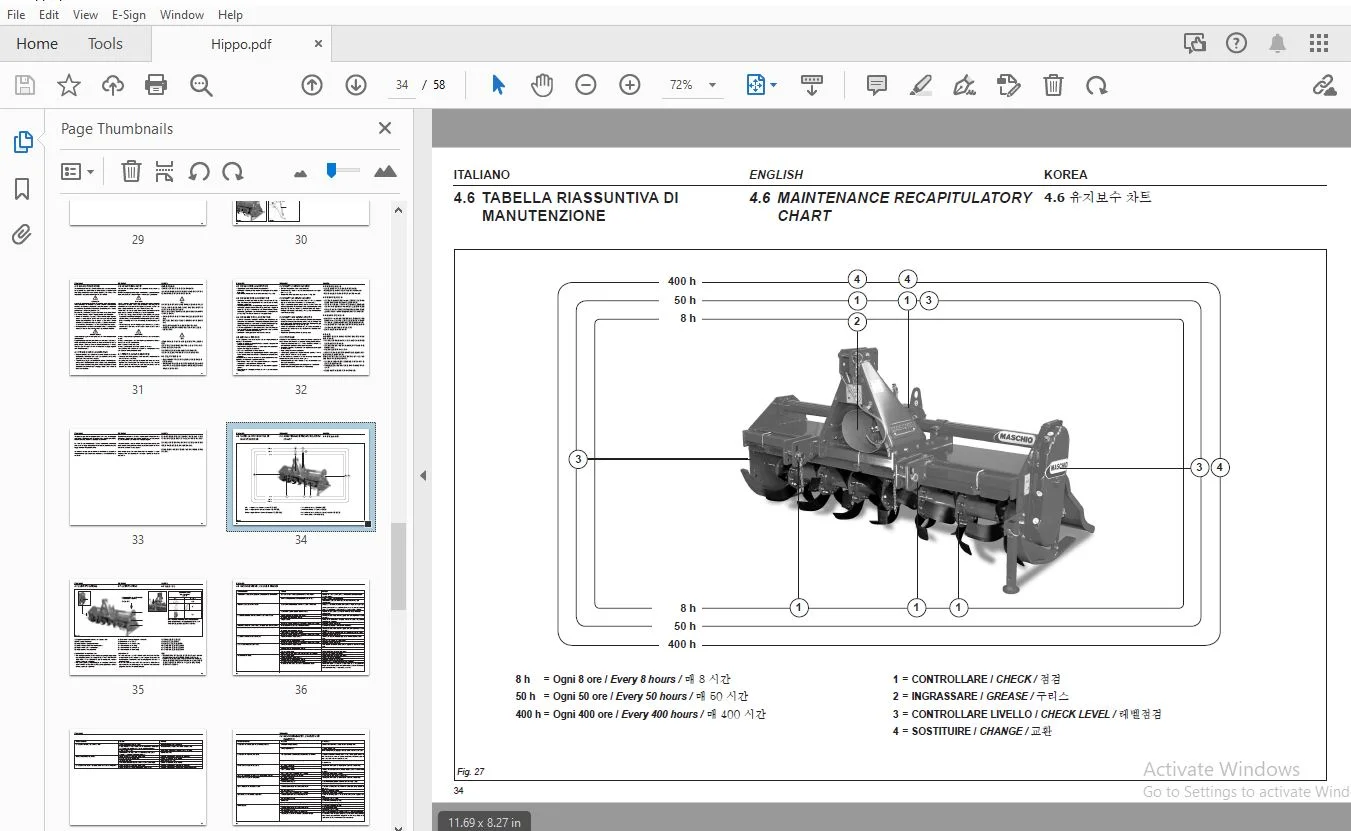Viewport: 1351px width, 831px height.
Task: Select page 33 thumbnail
Action: 138,478
